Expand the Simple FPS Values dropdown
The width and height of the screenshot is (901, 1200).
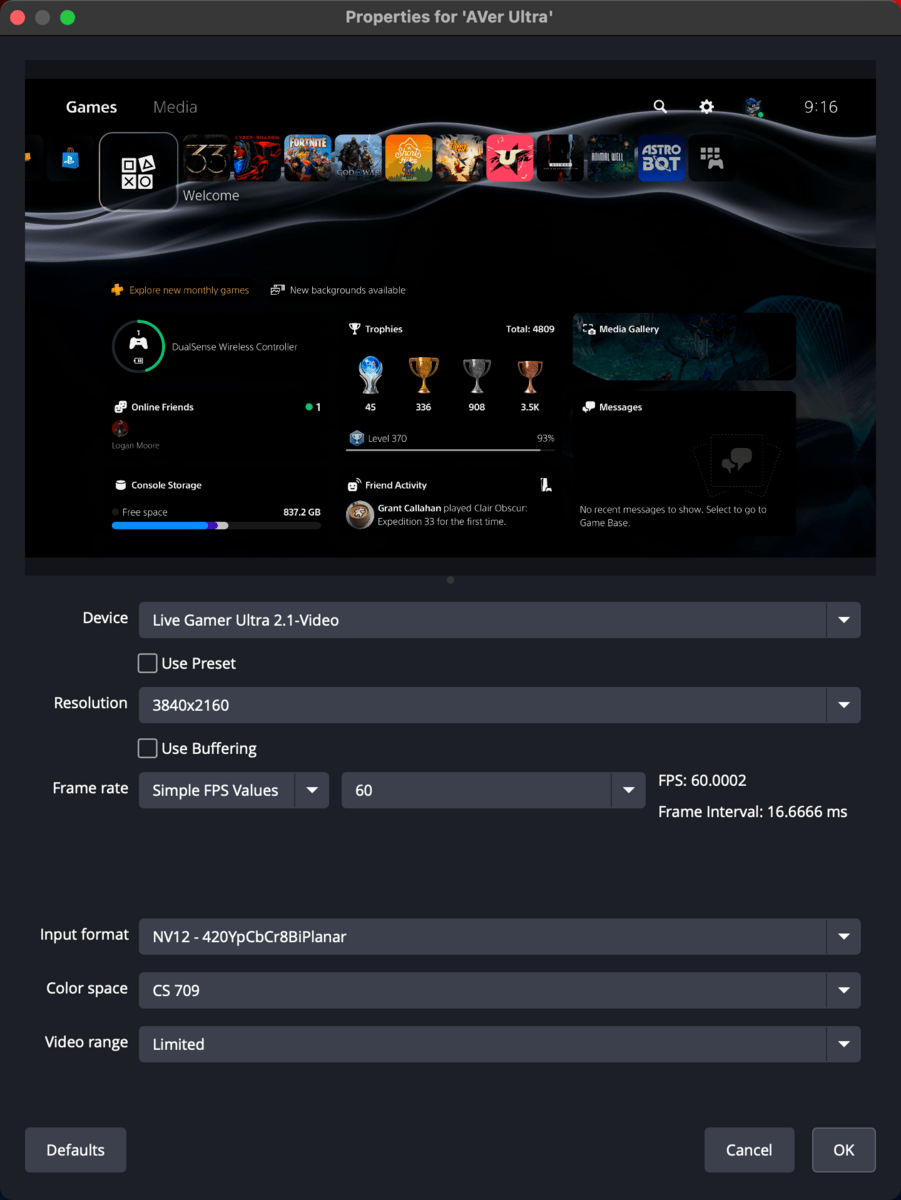pyautogui.click(x=233, y=790)
